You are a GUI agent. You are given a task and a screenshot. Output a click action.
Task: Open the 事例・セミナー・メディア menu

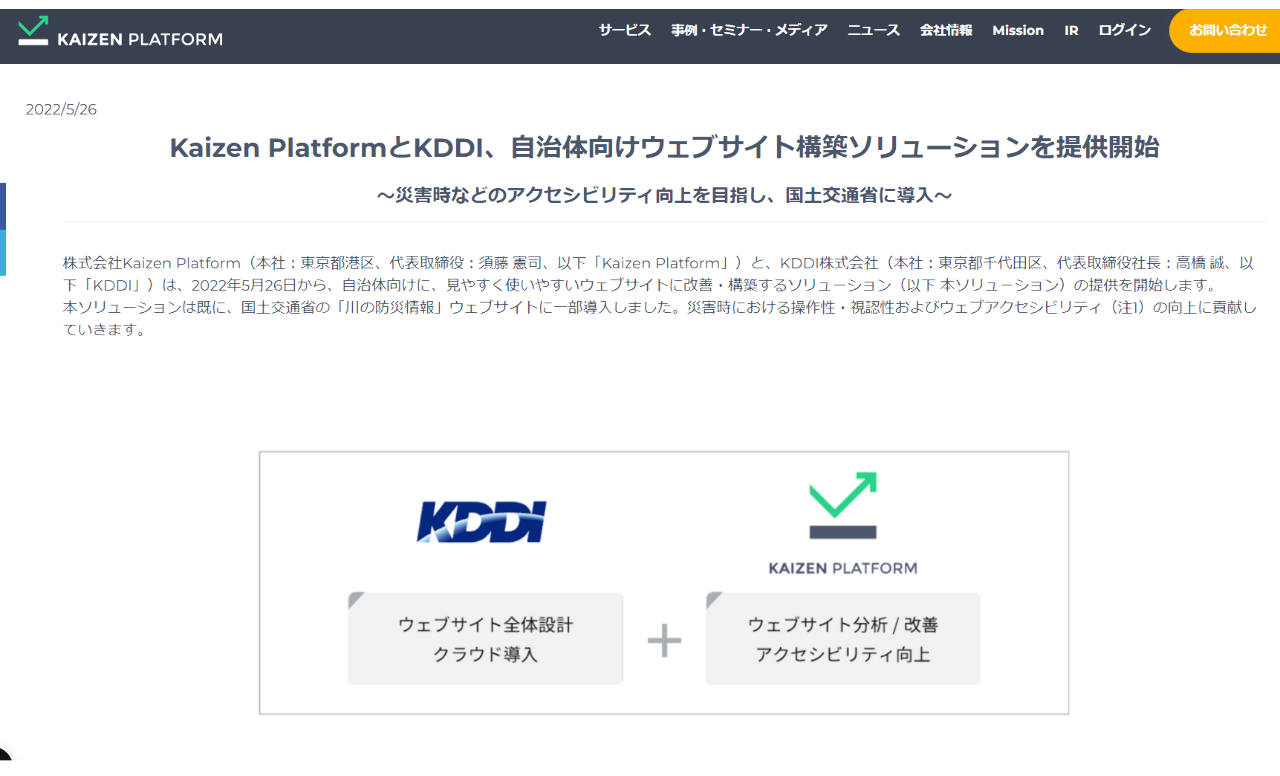tap(749, 30)
